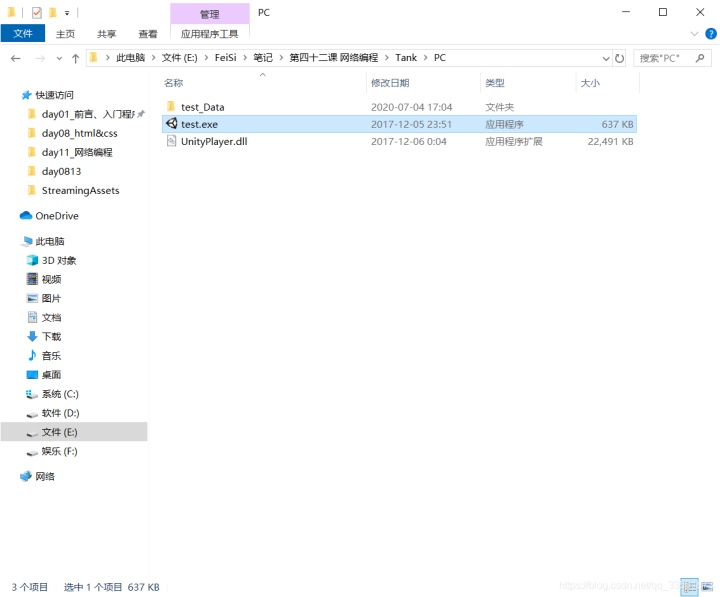
Task: Open 视频 folder in navigation pane
Action: [x=51, y=279]
